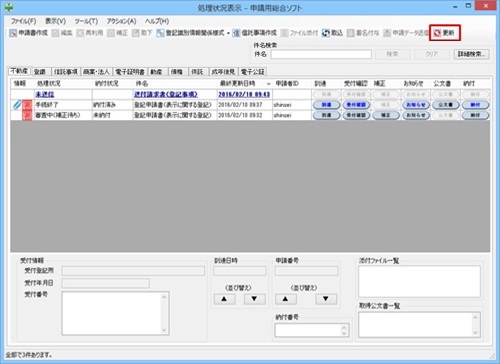Screen dimensions: 500x364
Task: Click the ファイル添付 toolbar icon
Action: 284,33
